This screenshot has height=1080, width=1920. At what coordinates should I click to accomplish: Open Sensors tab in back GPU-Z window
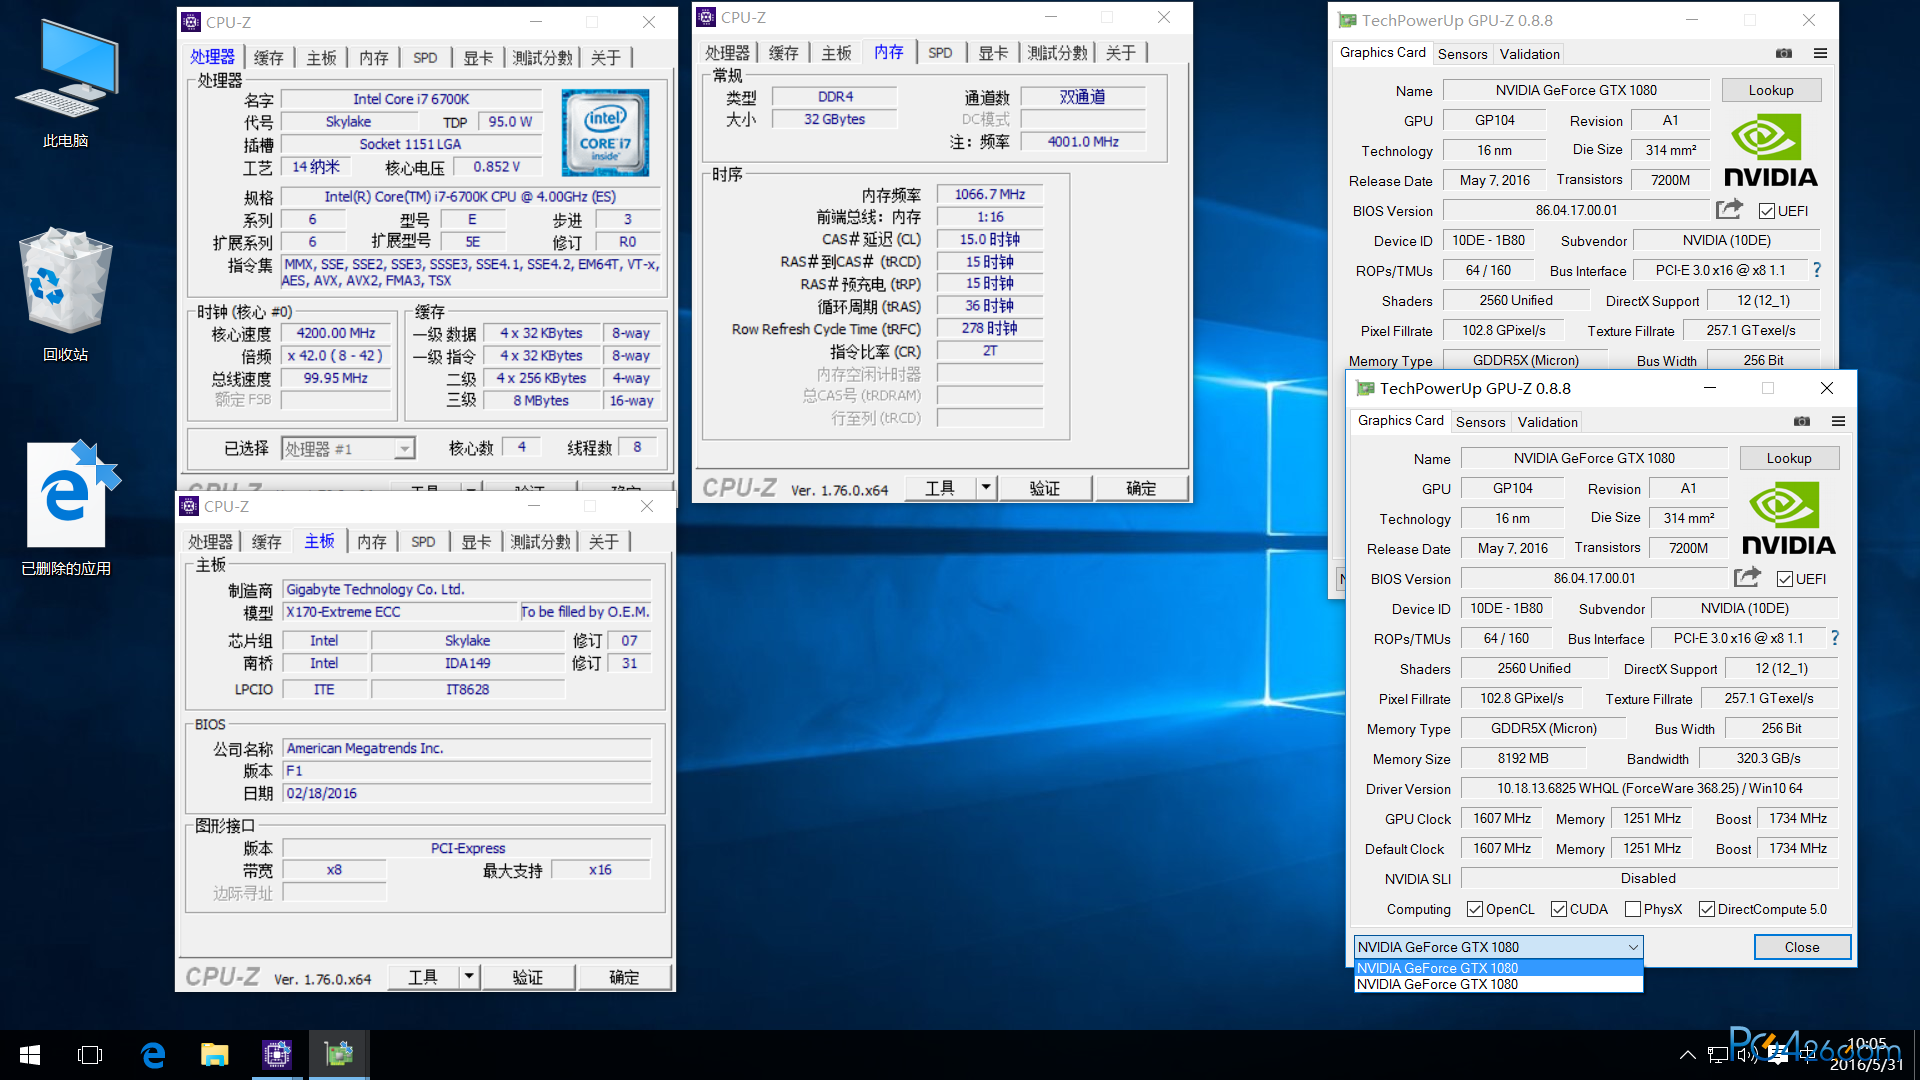coord(1462,54)
